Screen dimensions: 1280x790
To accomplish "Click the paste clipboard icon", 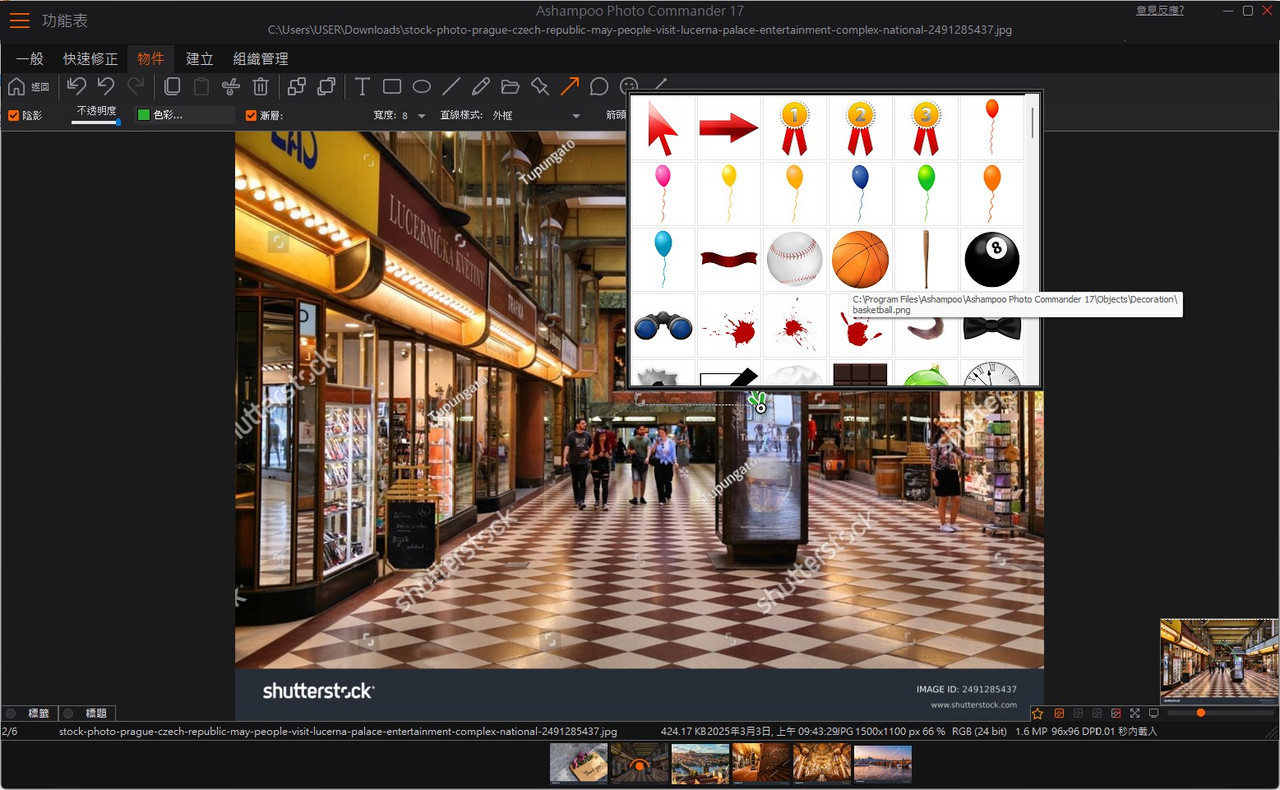I will tap(201, 87).
